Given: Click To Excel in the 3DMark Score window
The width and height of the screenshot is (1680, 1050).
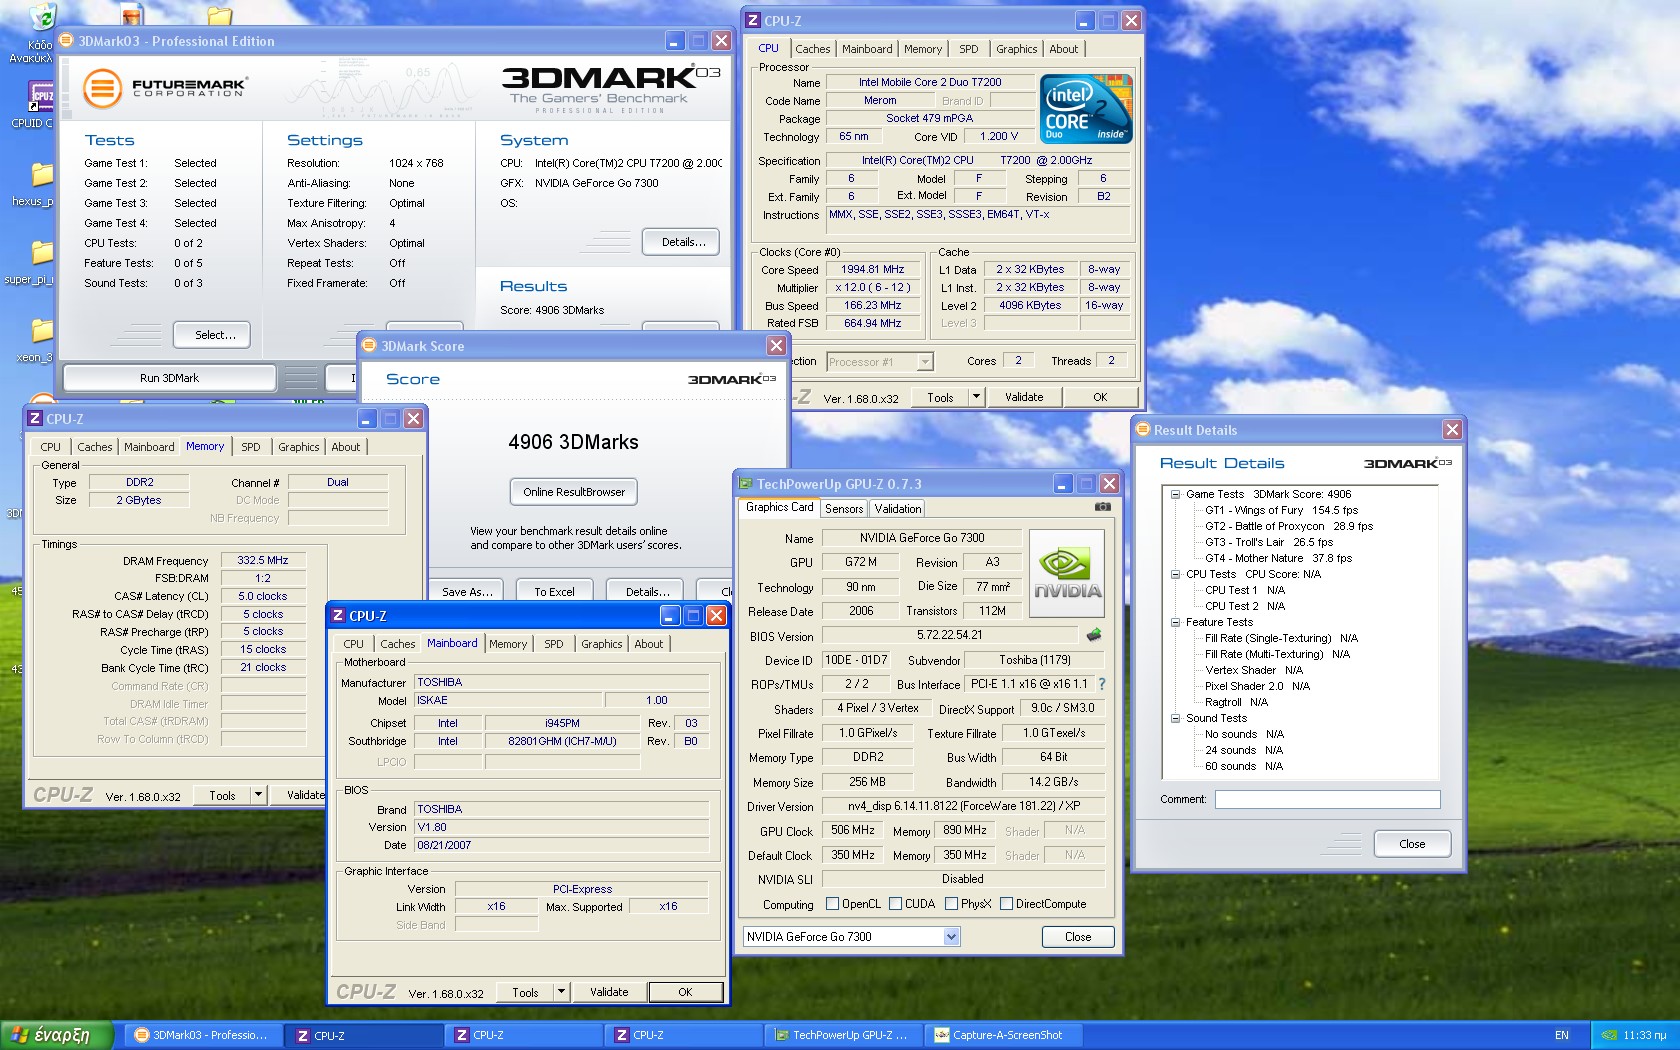Looking at the screenshot, I should pyautogui.click(x=554, y=592).
